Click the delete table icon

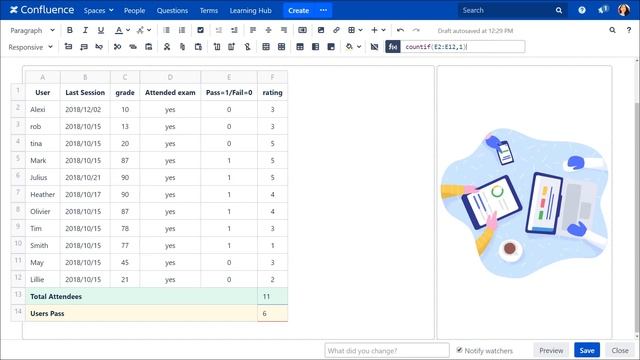click(374, 47)
